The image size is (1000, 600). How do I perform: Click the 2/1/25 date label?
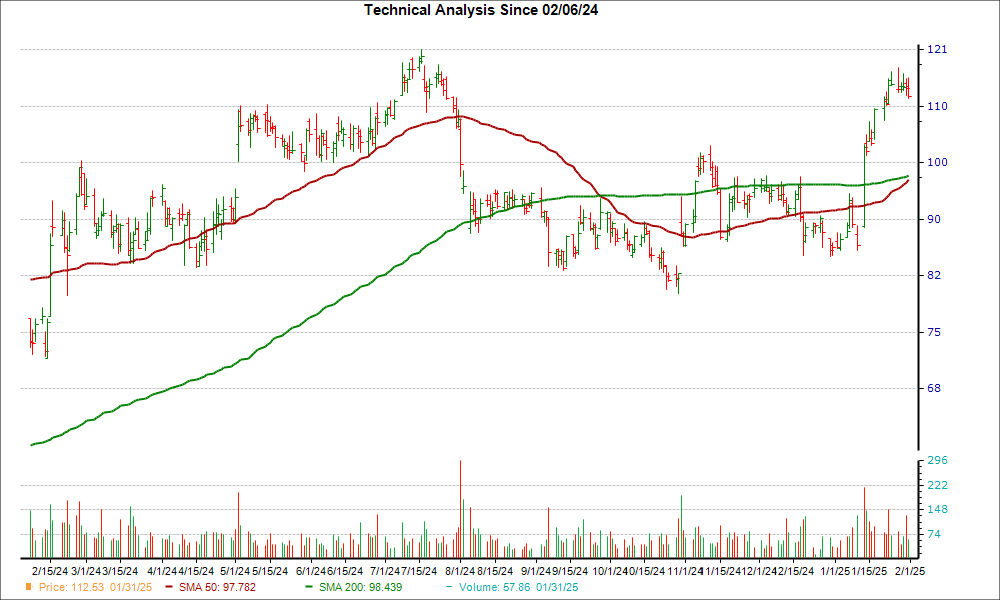click(x=909, y=571)
